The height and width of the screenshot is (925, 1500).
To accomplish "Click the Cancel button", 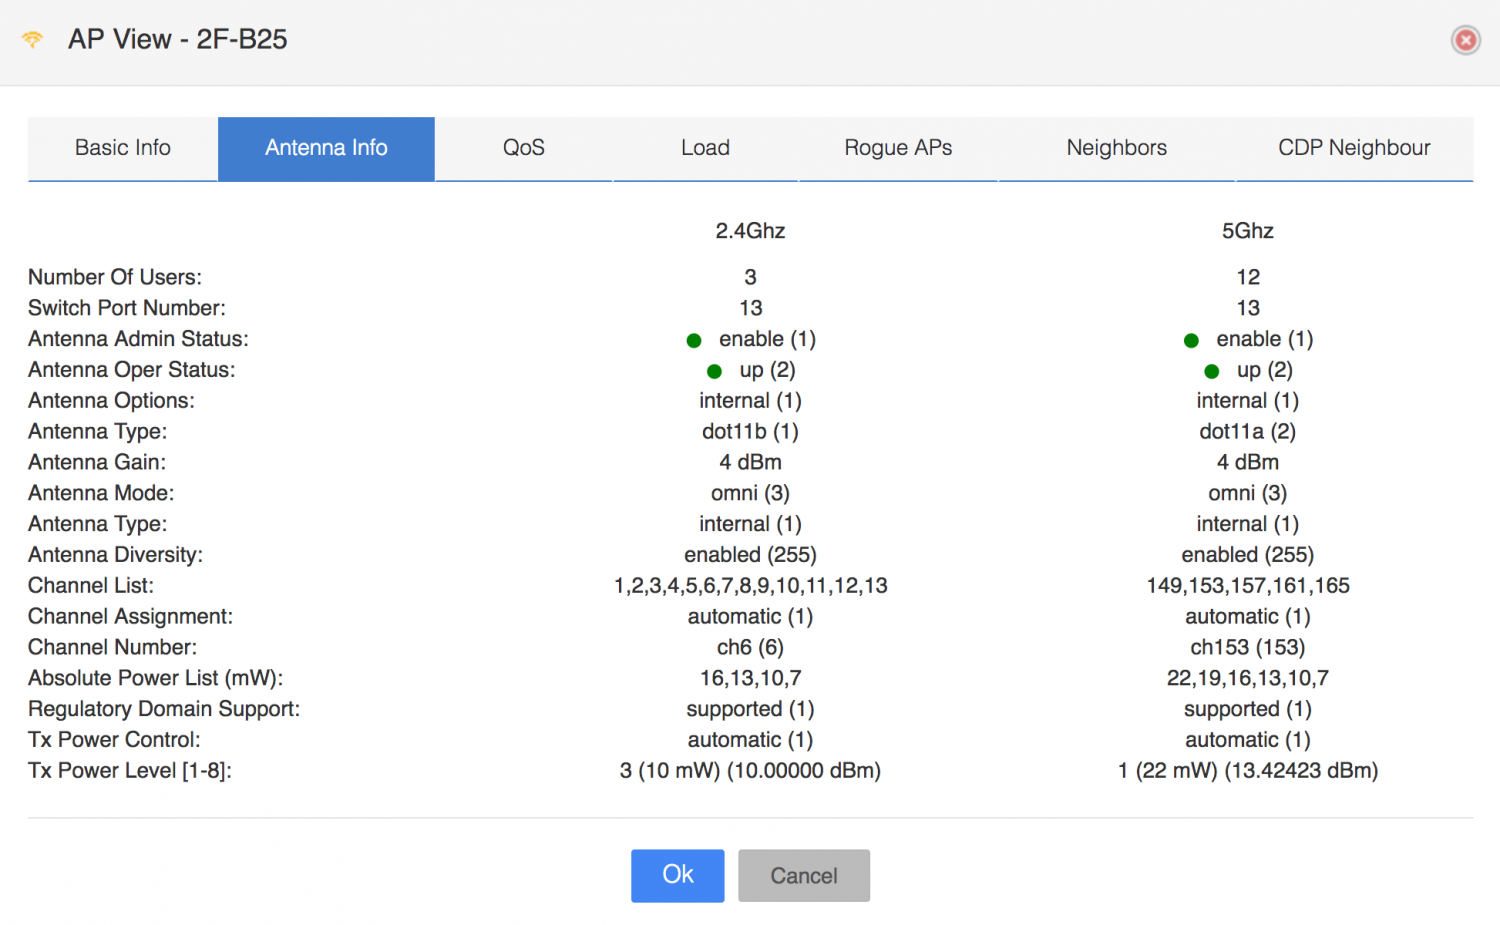I will pos(803,876).
